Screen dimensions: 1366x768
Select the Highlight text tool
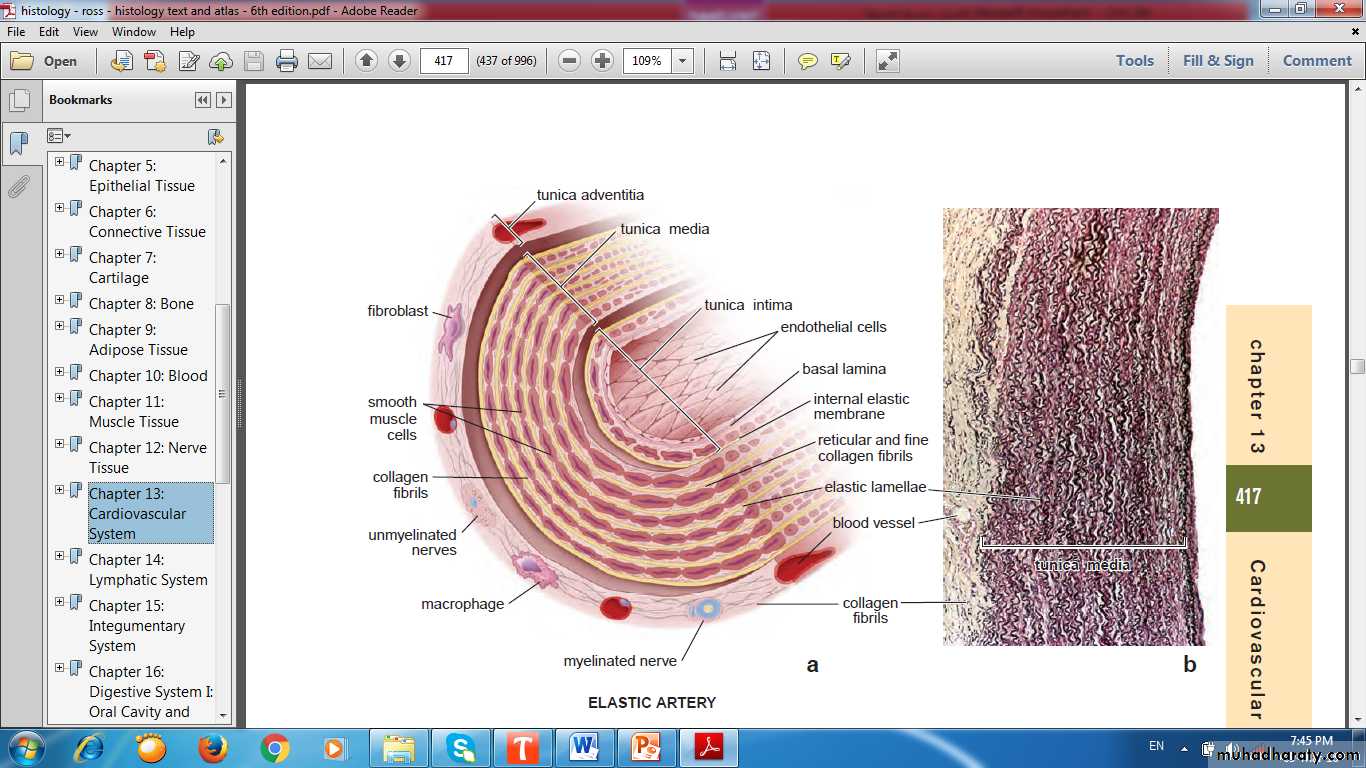click(x=840, y=61)
